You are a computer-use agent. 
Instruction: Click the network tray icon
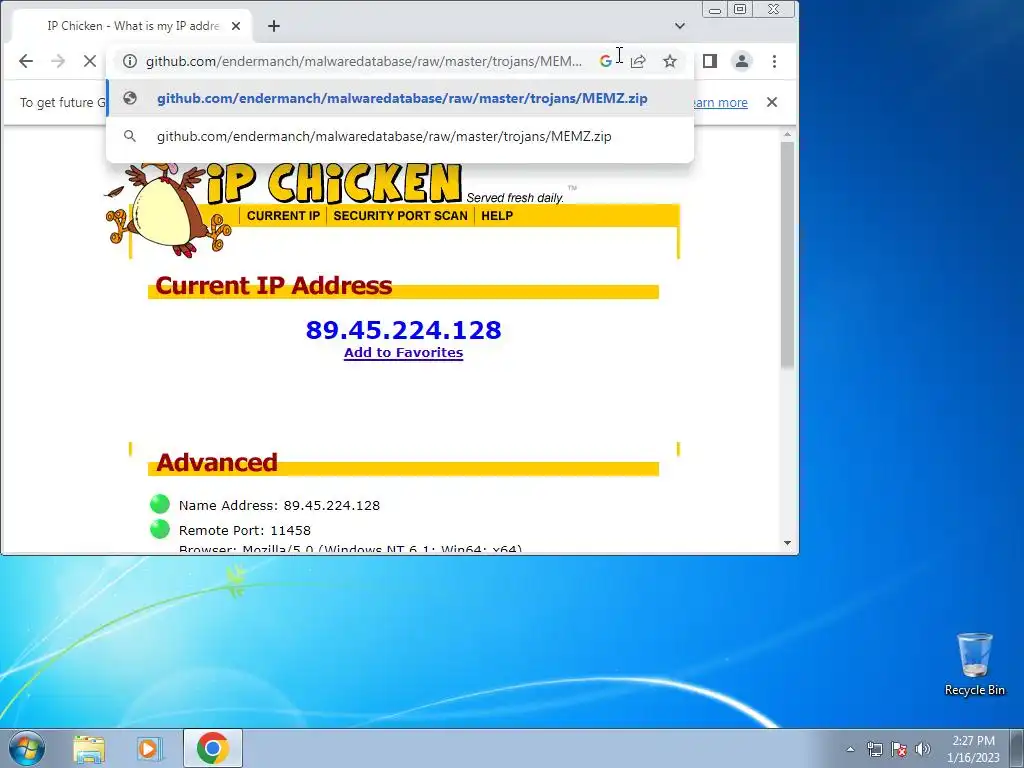[x=874, y=749]
